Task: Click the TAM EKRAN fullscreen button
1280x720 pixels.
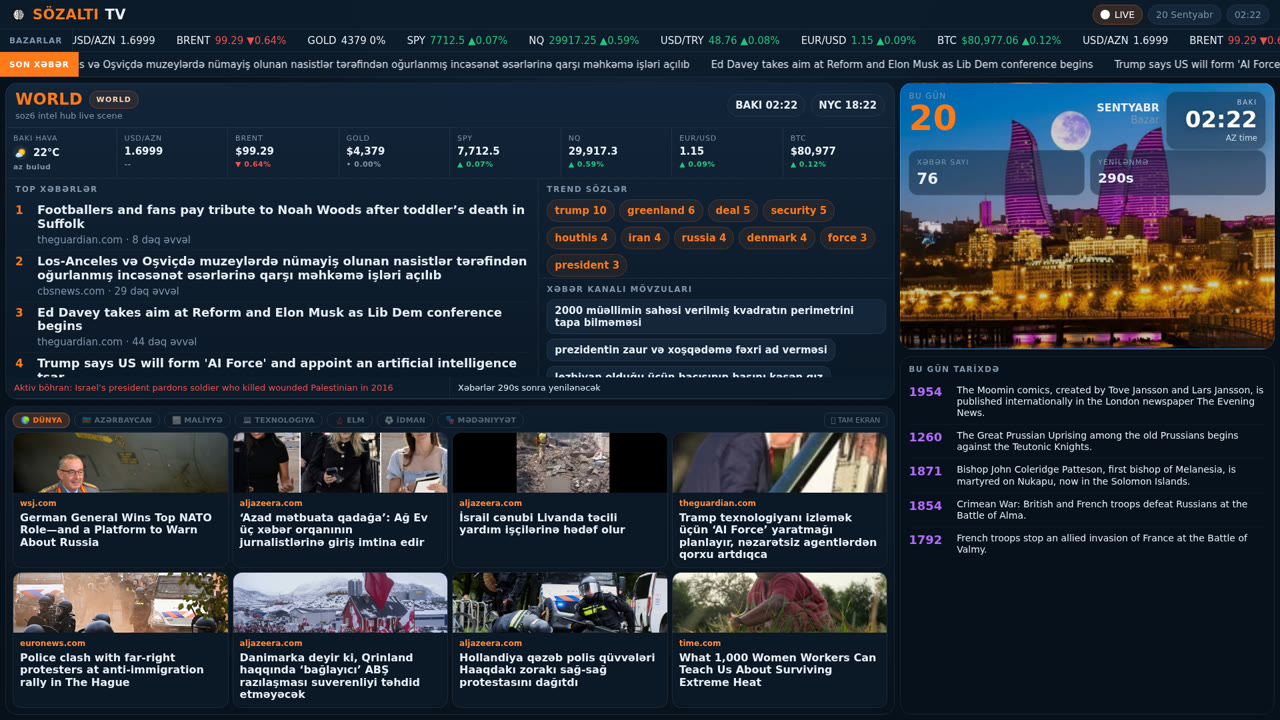Action: (x=855, y=420)
